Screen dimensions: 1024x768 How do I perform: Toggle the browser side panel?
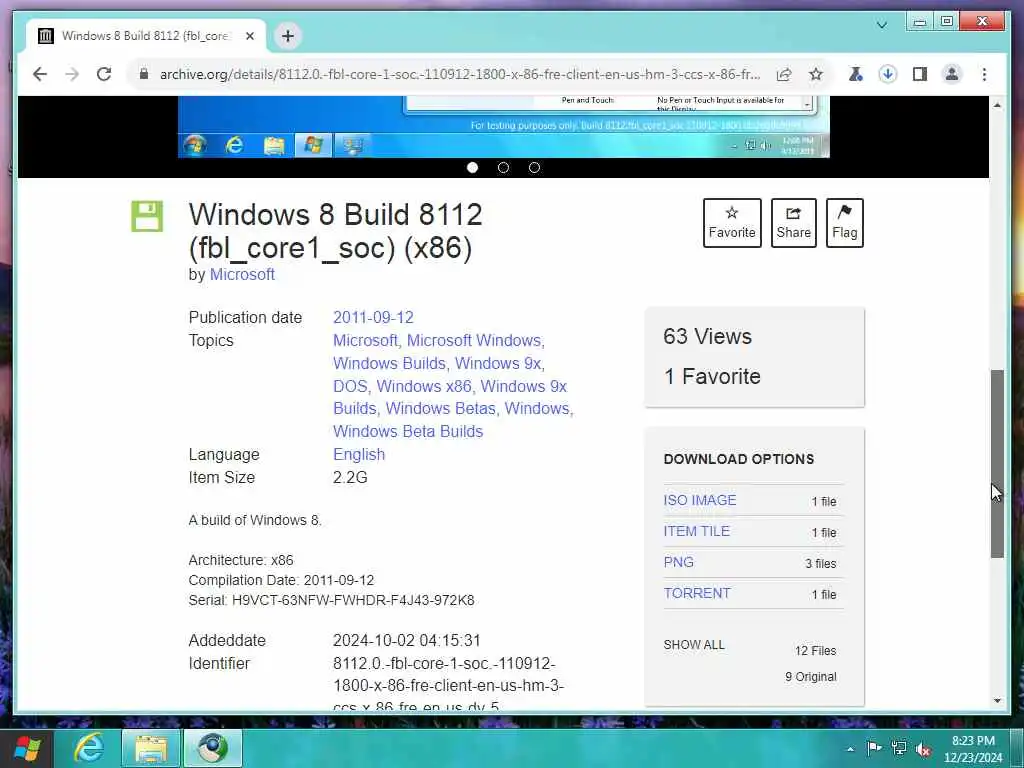pos(920,74)
